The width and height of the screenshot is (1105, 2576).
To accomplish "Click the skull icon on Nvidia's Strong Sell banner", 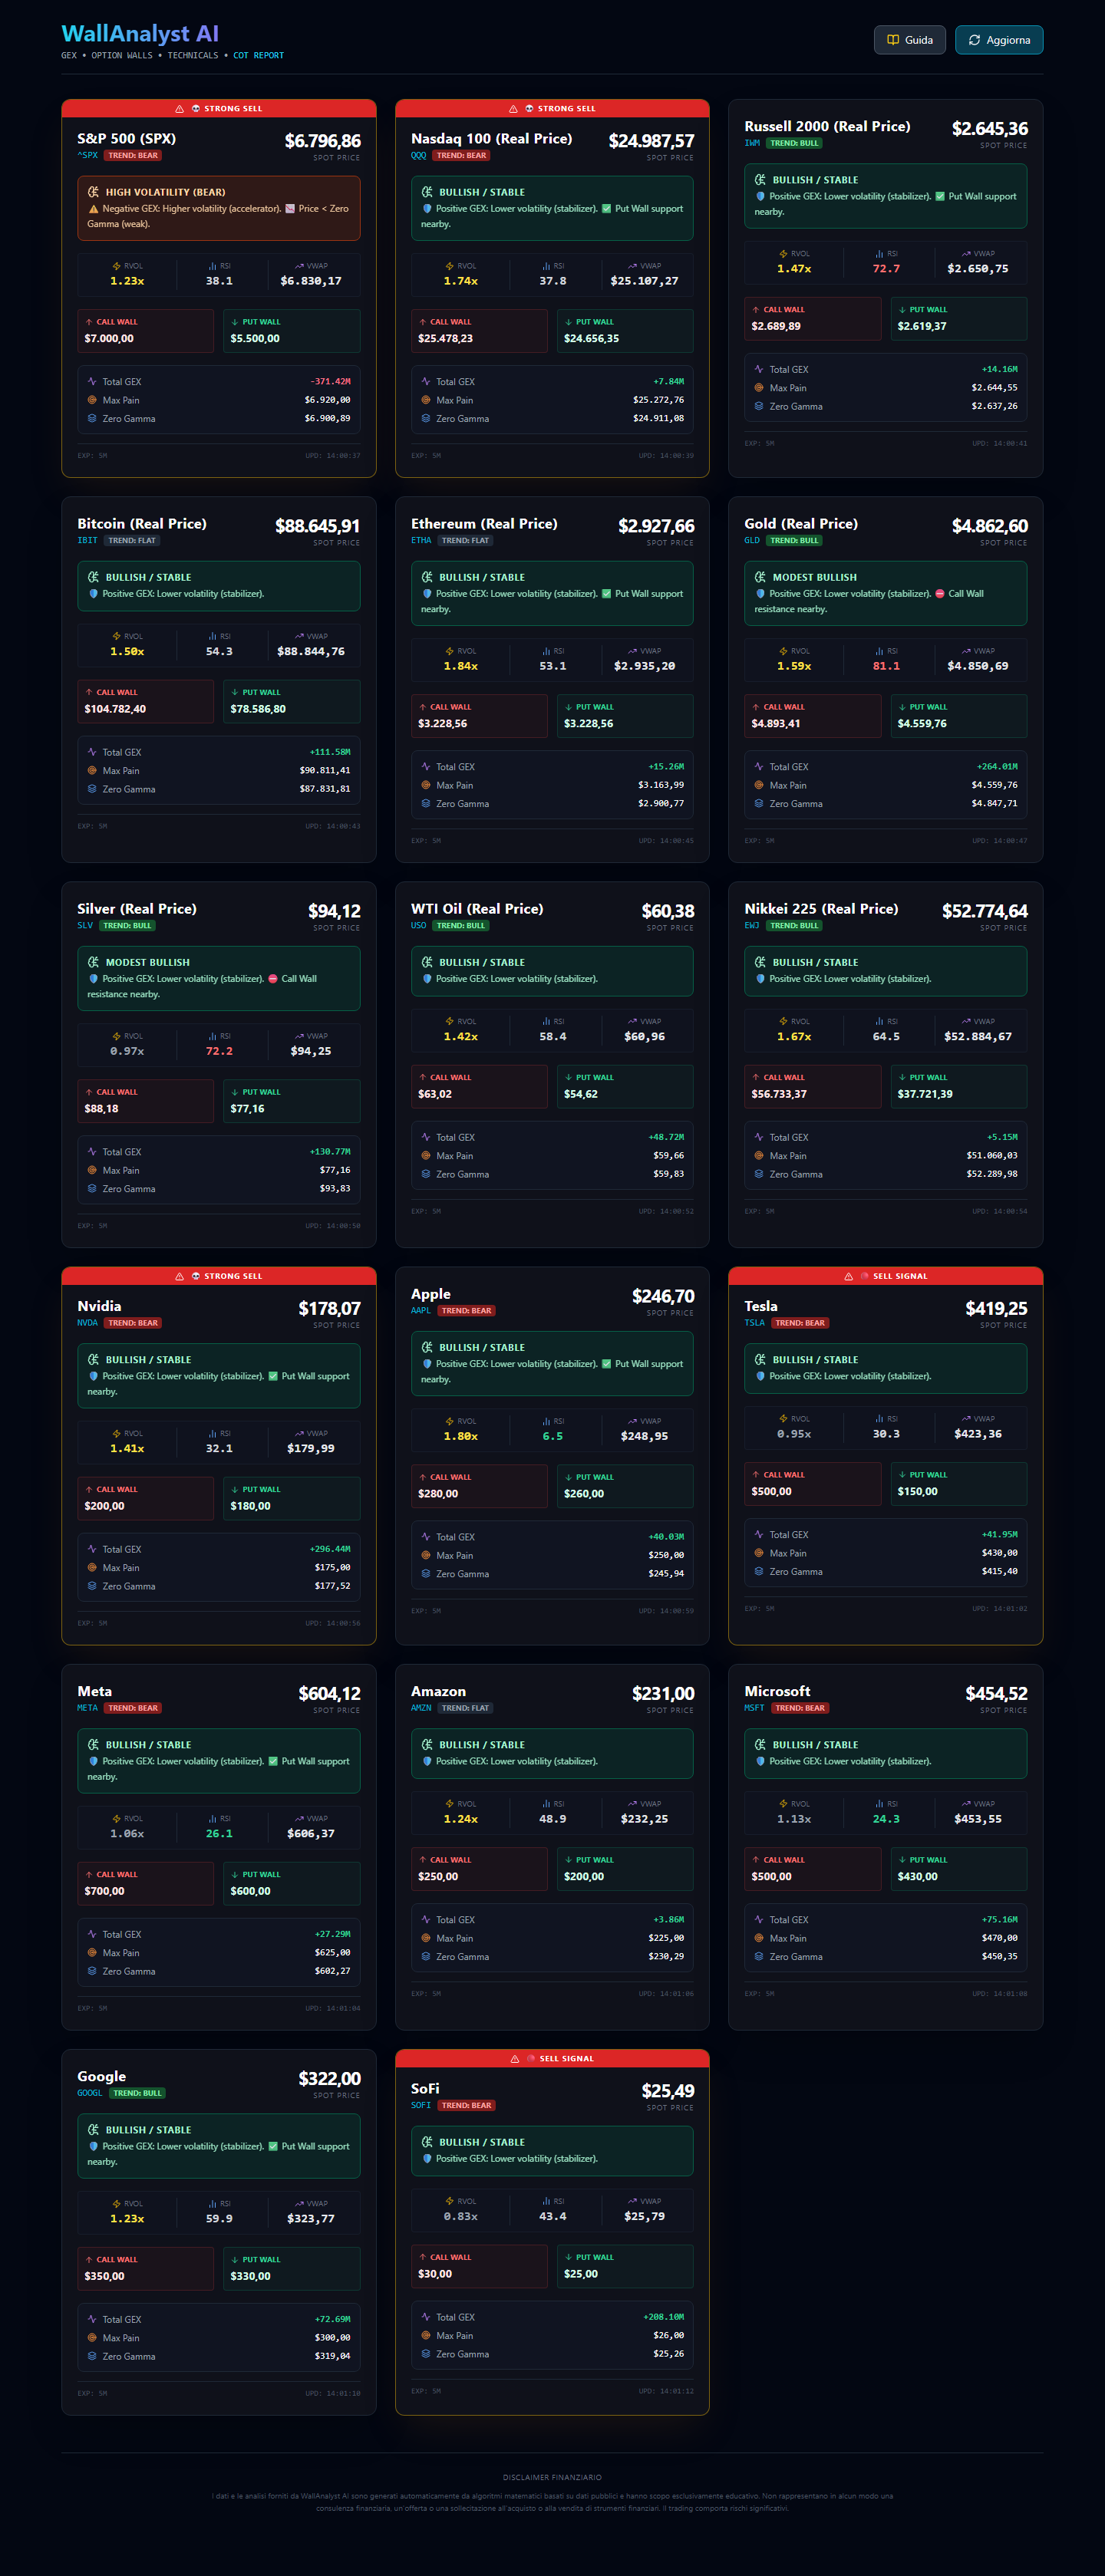I will click(x=196, y=1276).
